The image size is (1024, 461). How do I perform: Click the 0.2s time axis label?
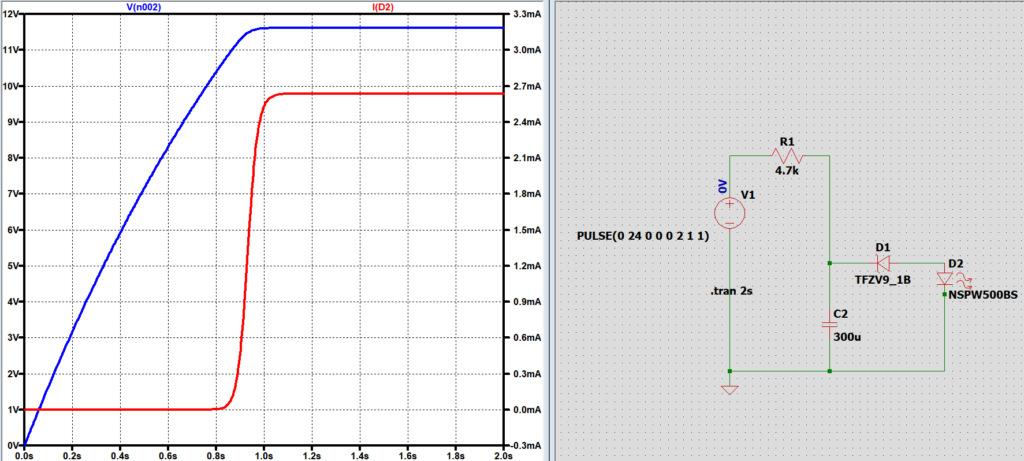(x=72, y=454)
